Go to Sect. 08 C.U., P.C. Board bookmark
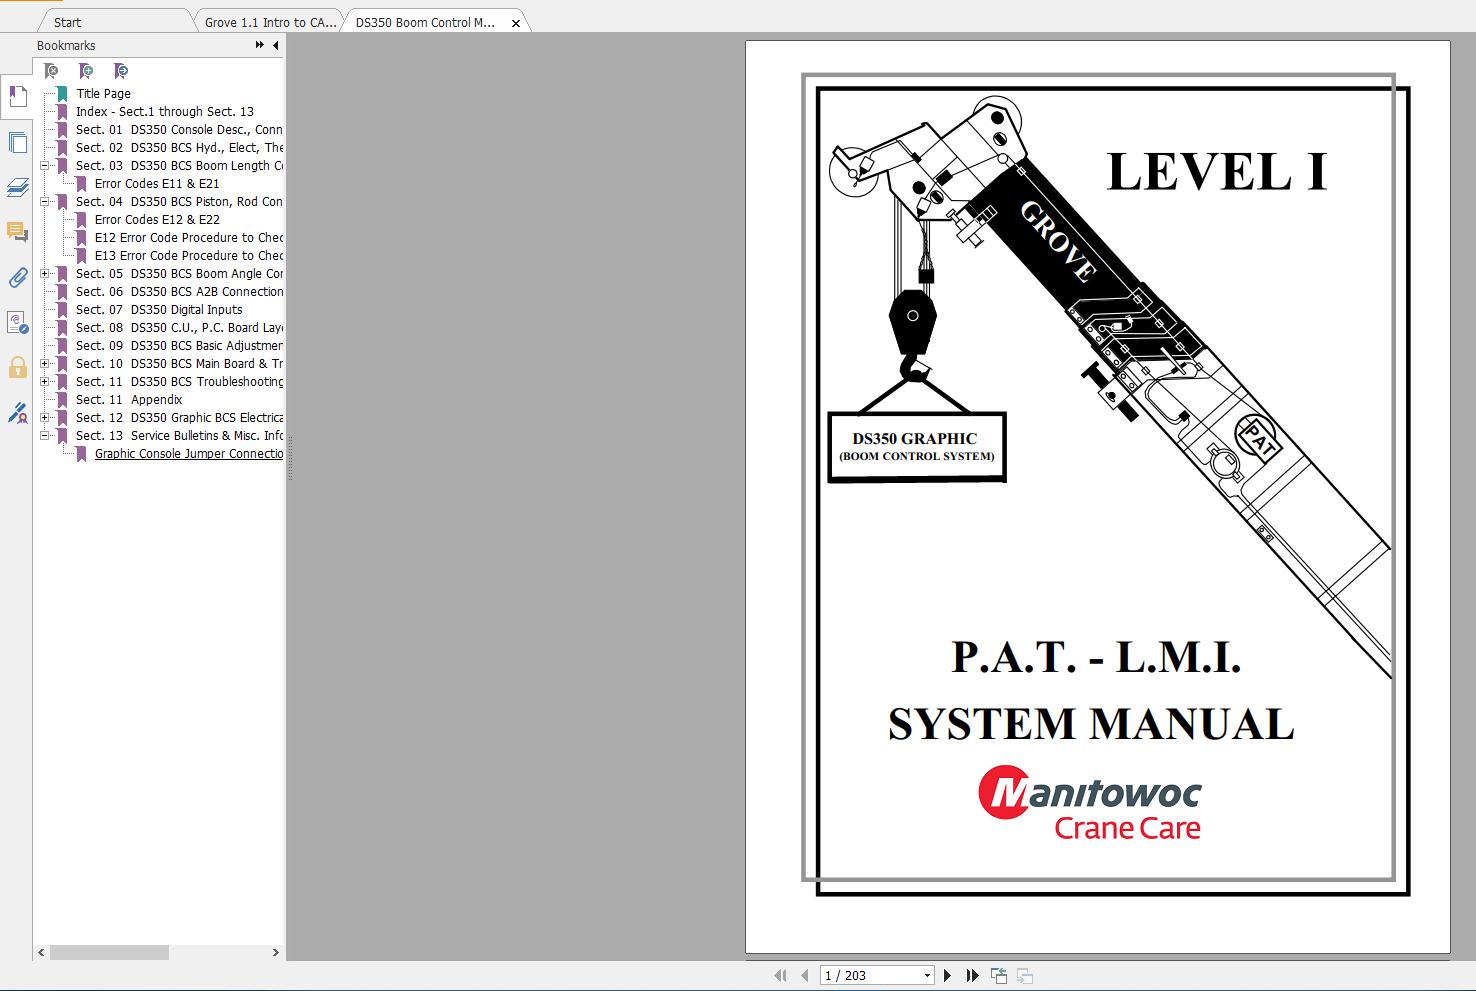 tap(179, 328)
